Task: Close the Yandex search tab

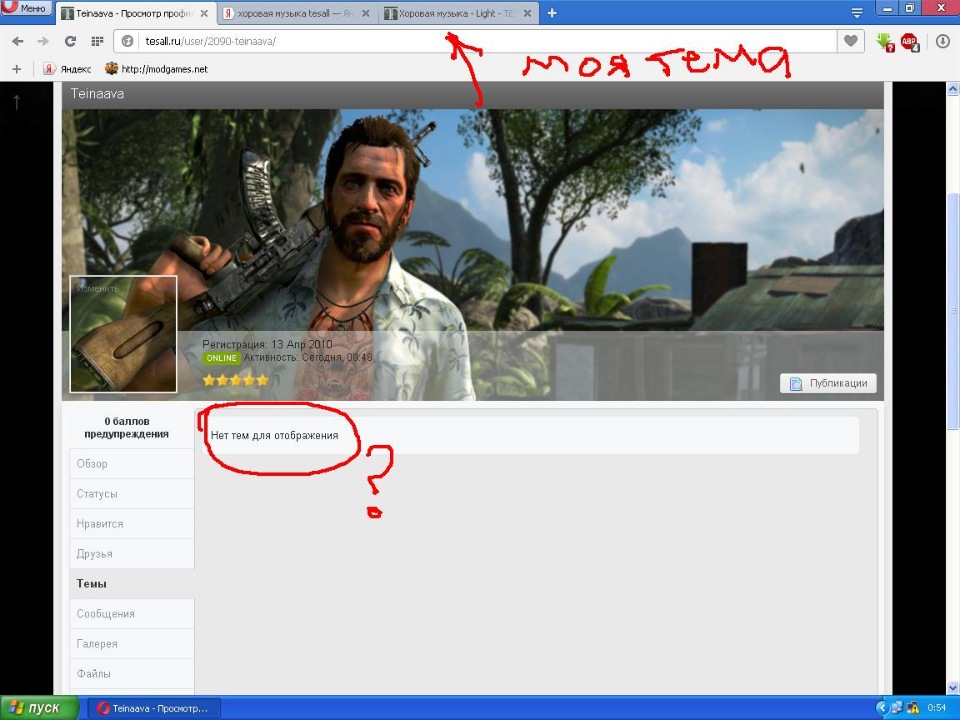Action: point(366,13)
